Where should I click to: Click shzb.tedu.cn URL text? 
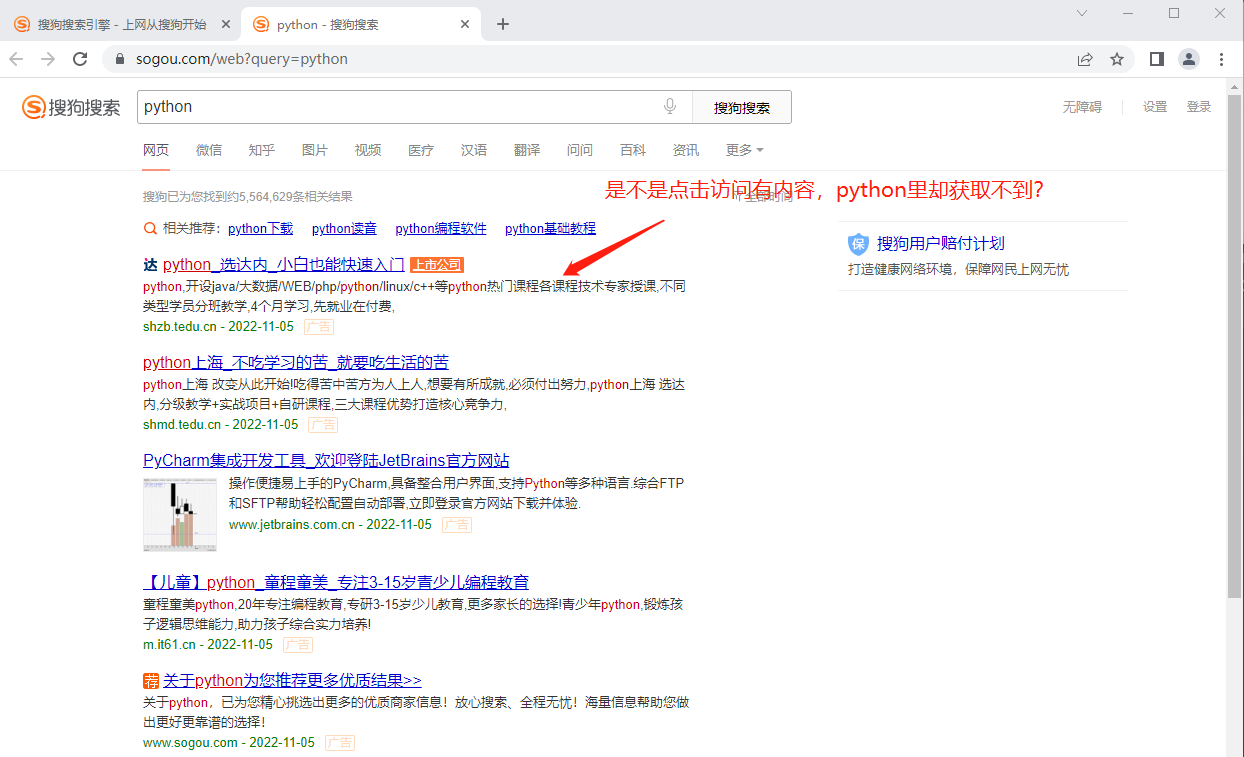pyautogui.click(x=180, y=327)
